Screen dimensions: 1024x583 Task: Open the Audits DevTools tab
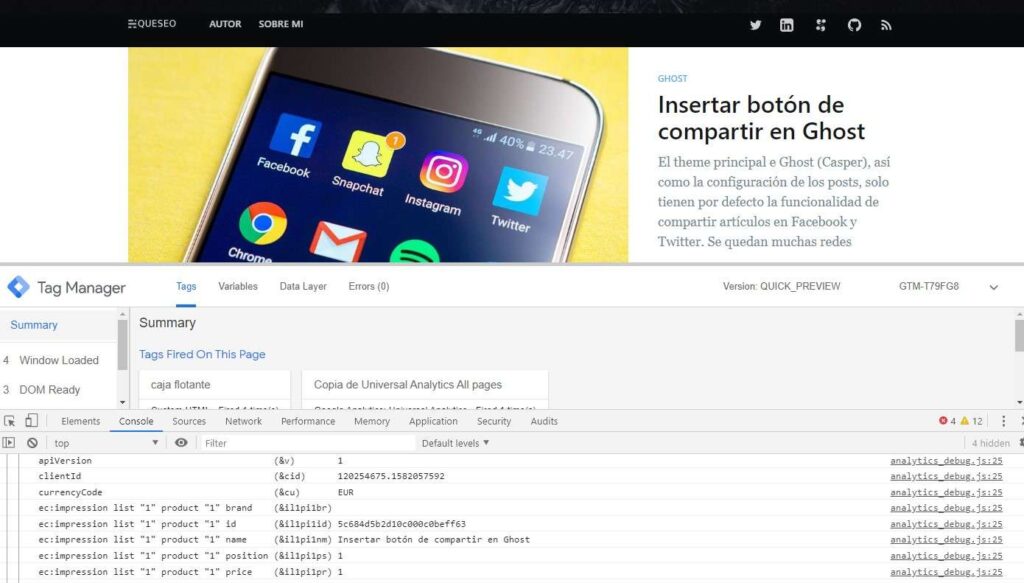click(x=544, y=421)
